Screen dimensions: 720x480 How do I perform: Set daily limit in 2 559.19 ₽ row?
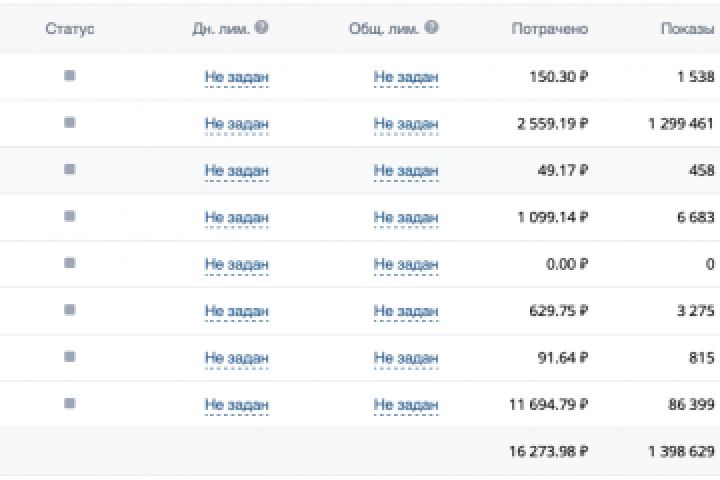[x=237, y=124]
